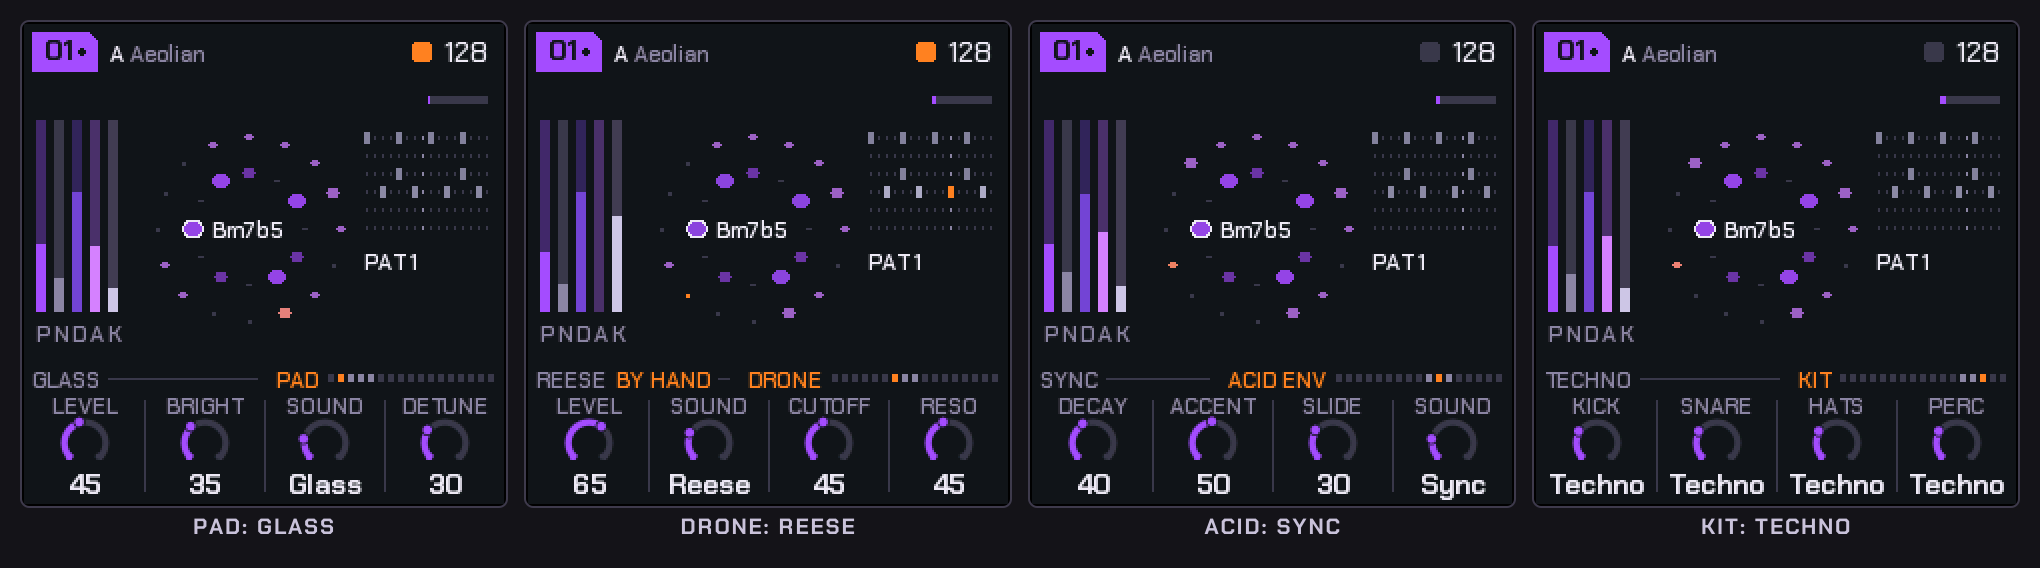Click the LEVEL knob showing 45 in Pad Glass

tap(85, 441)
